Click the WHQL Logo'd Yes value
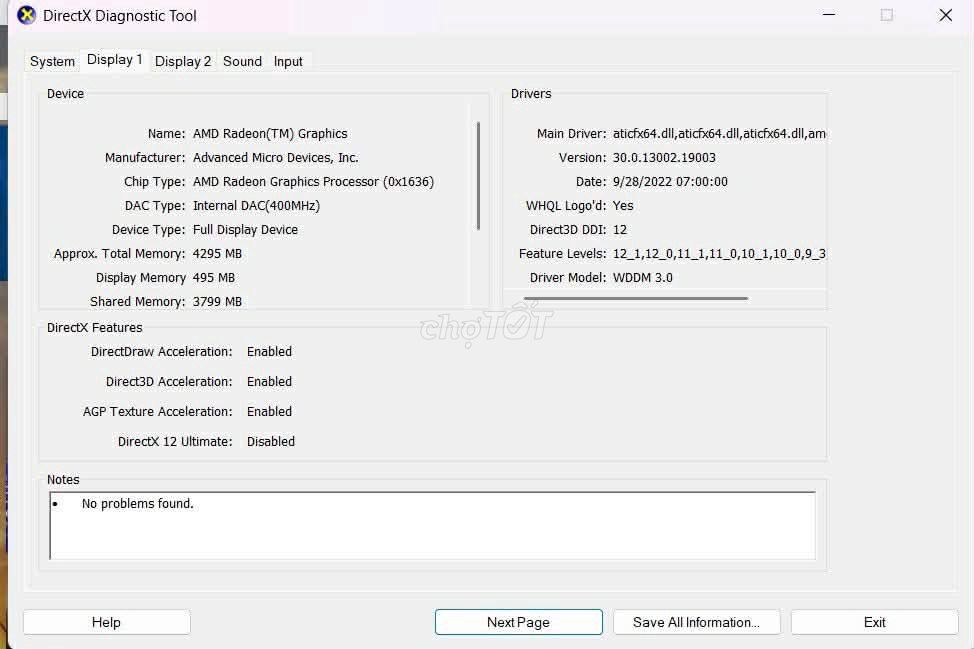The height and width of the screenshot is (649, 974). click(621, 205)
